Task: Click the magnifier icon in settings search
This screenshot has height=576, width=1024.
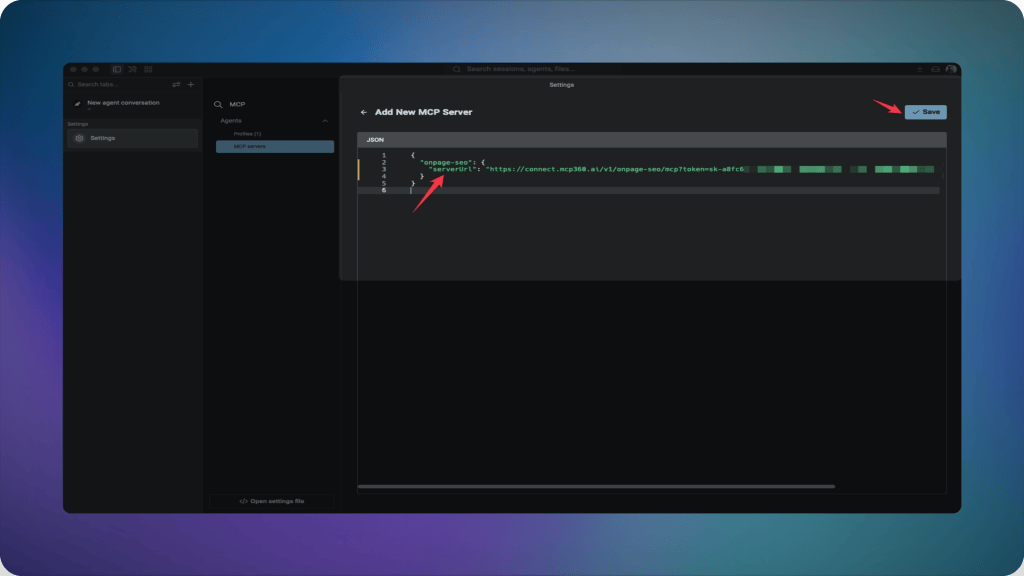Action: click(218, 104)
